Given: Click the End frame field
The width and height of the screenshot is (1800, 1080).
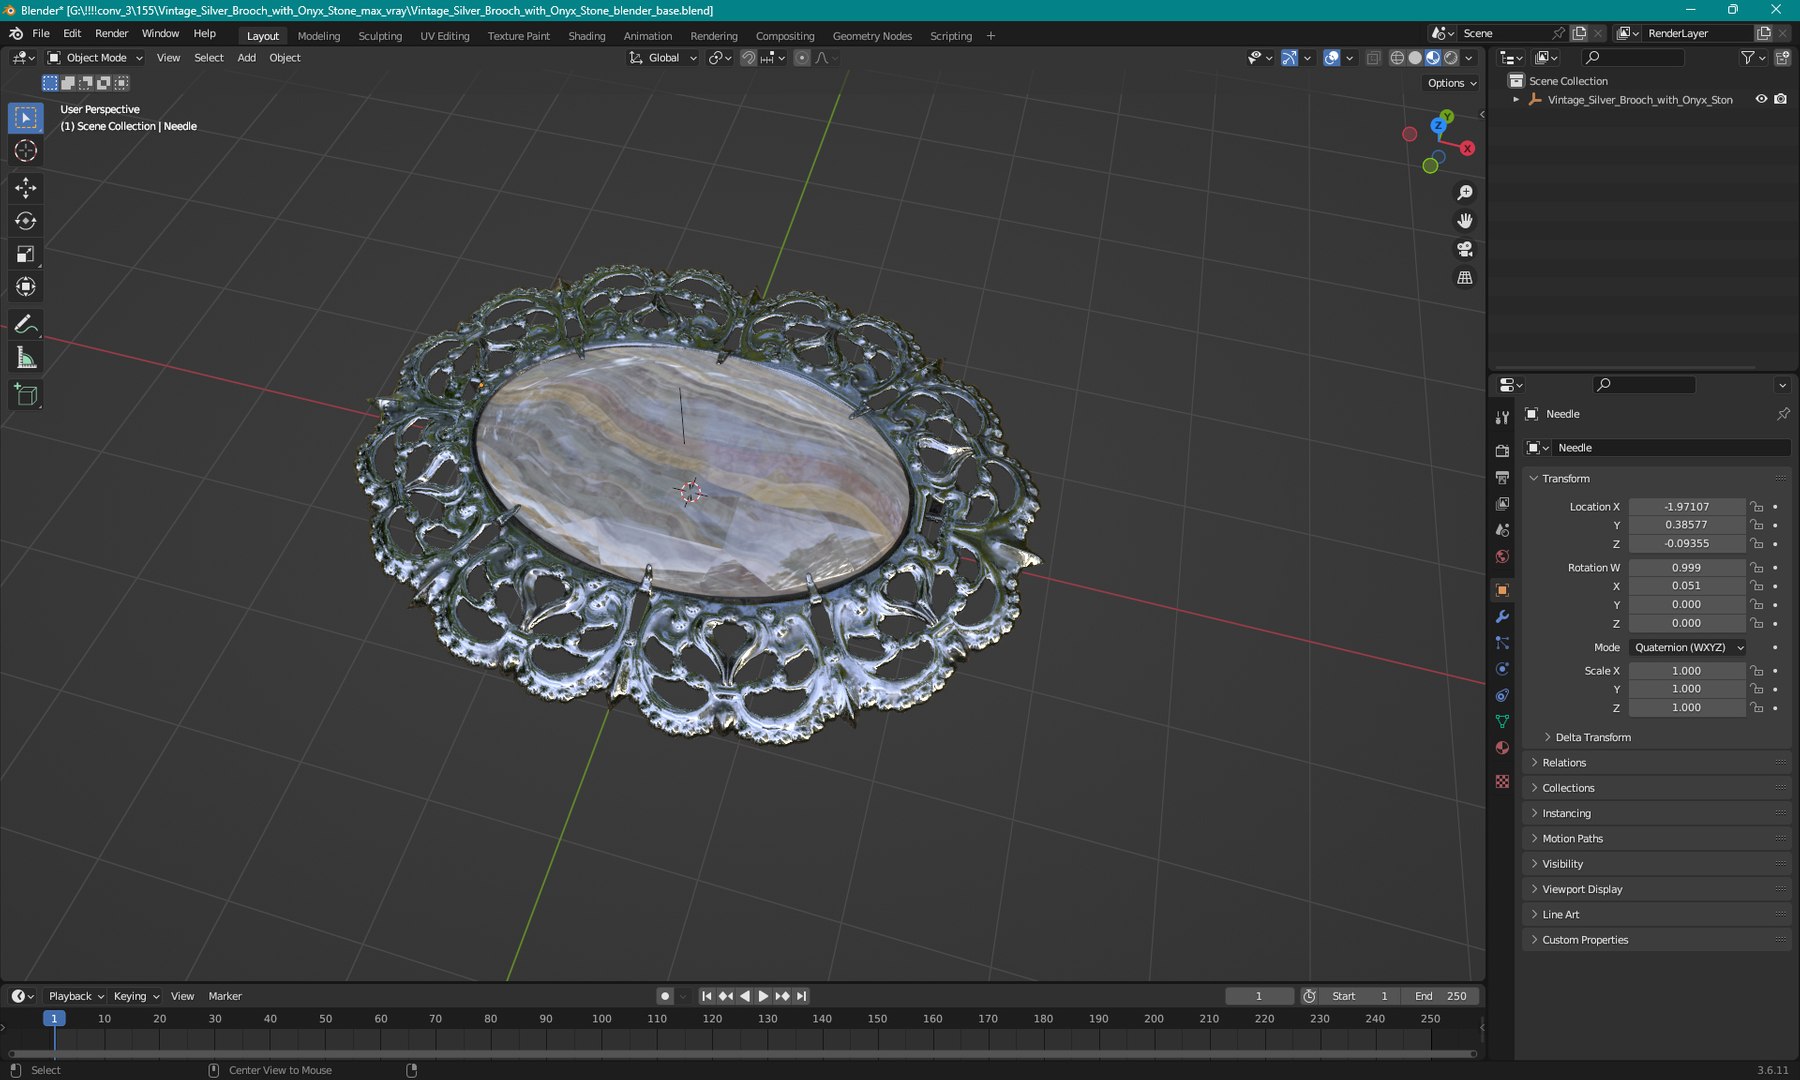Looking at the screenshot, I should click(1440, 996).
